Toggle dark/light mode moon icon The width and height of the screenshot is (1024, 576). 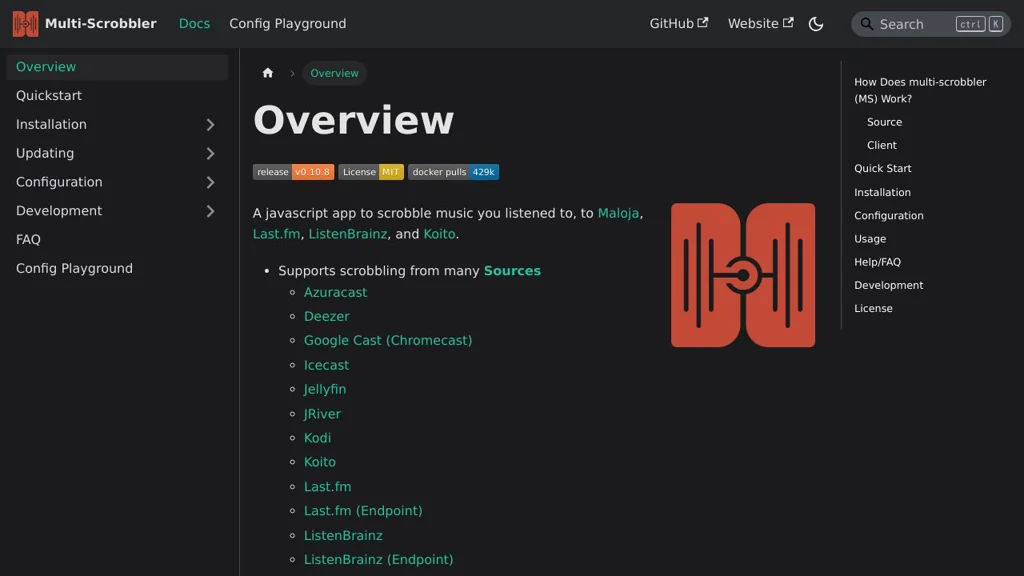pos(816,24)
